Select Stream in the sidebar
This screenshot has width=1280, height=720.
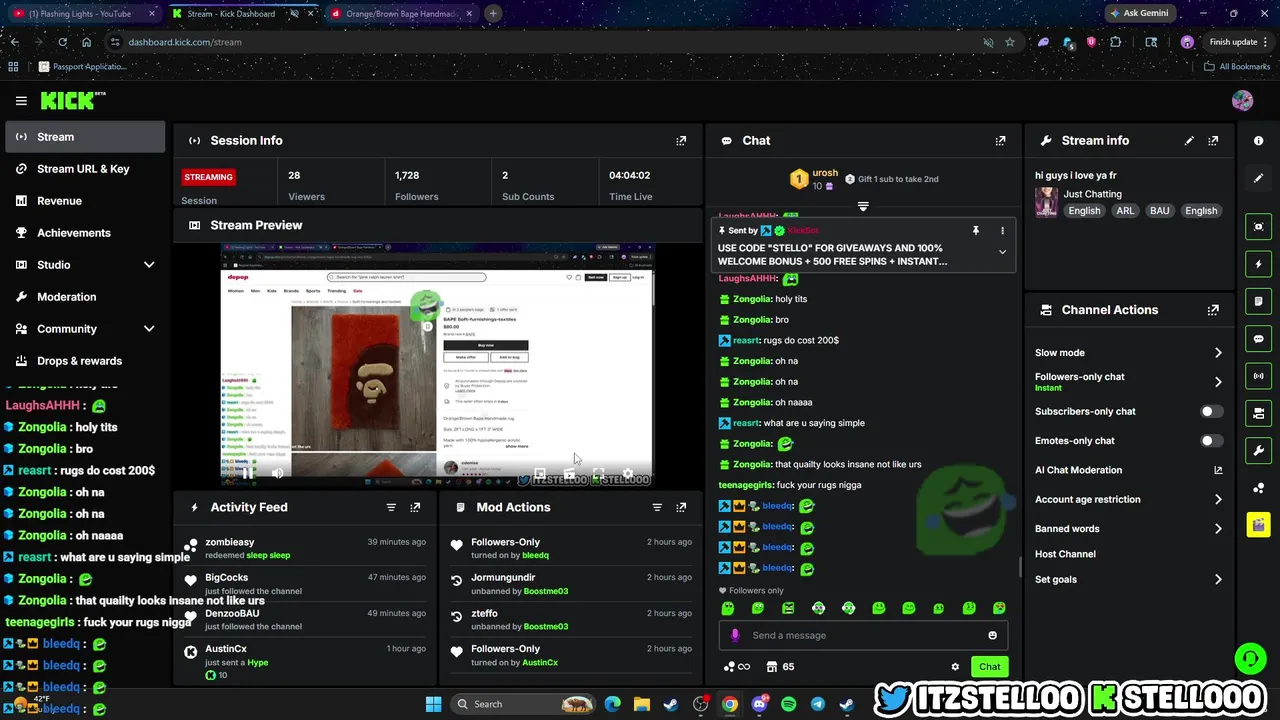[x=85, y=137]
